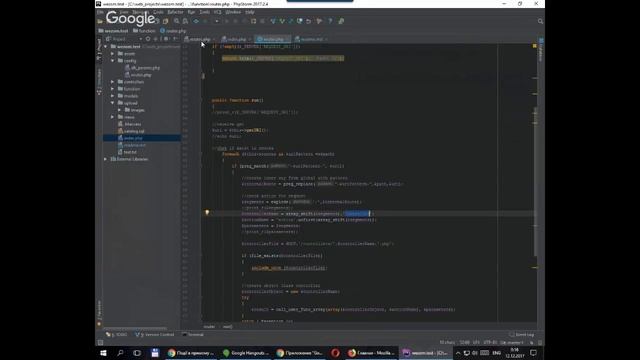
Task: Click the router.php breadcrumb in navigation bar
Action: 173,31
